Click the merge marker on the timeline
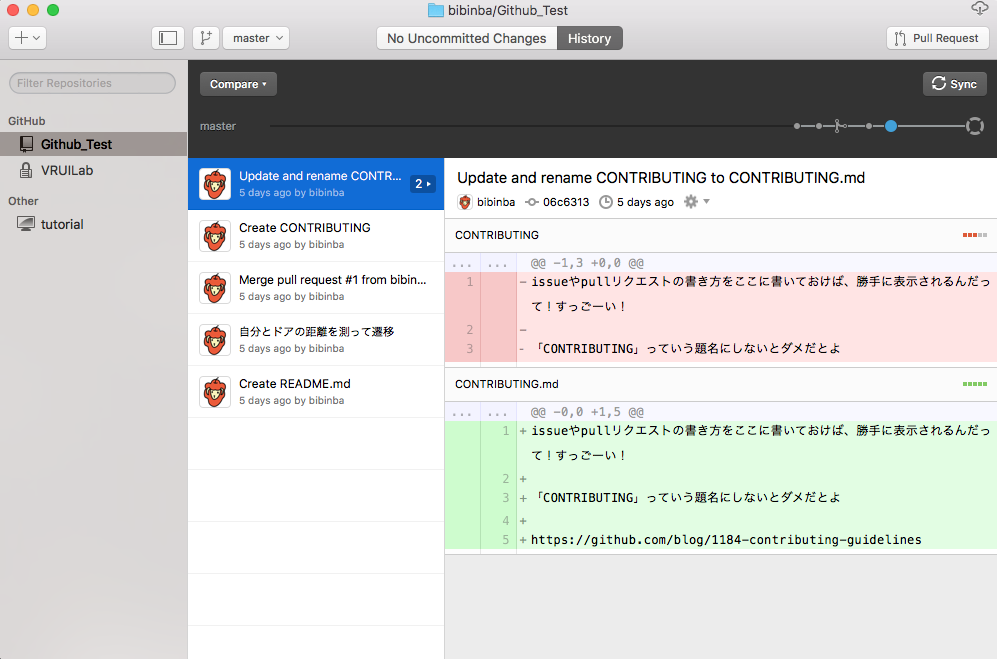 click(839, 126)
